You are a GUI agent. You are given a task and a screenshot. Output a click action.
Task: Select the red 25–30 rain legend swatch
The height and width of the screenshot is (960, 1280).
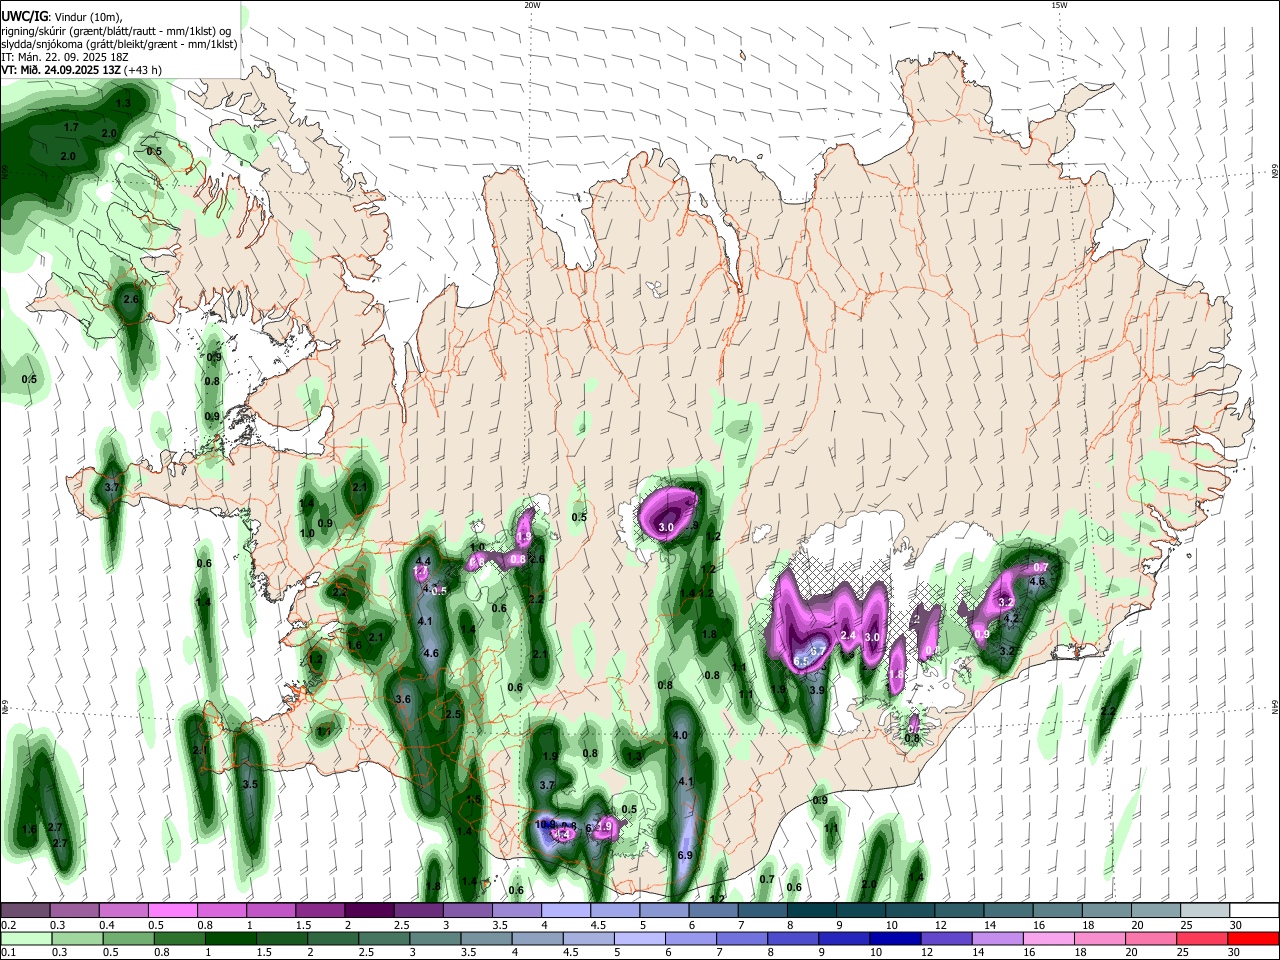(x=1203, y=938)
